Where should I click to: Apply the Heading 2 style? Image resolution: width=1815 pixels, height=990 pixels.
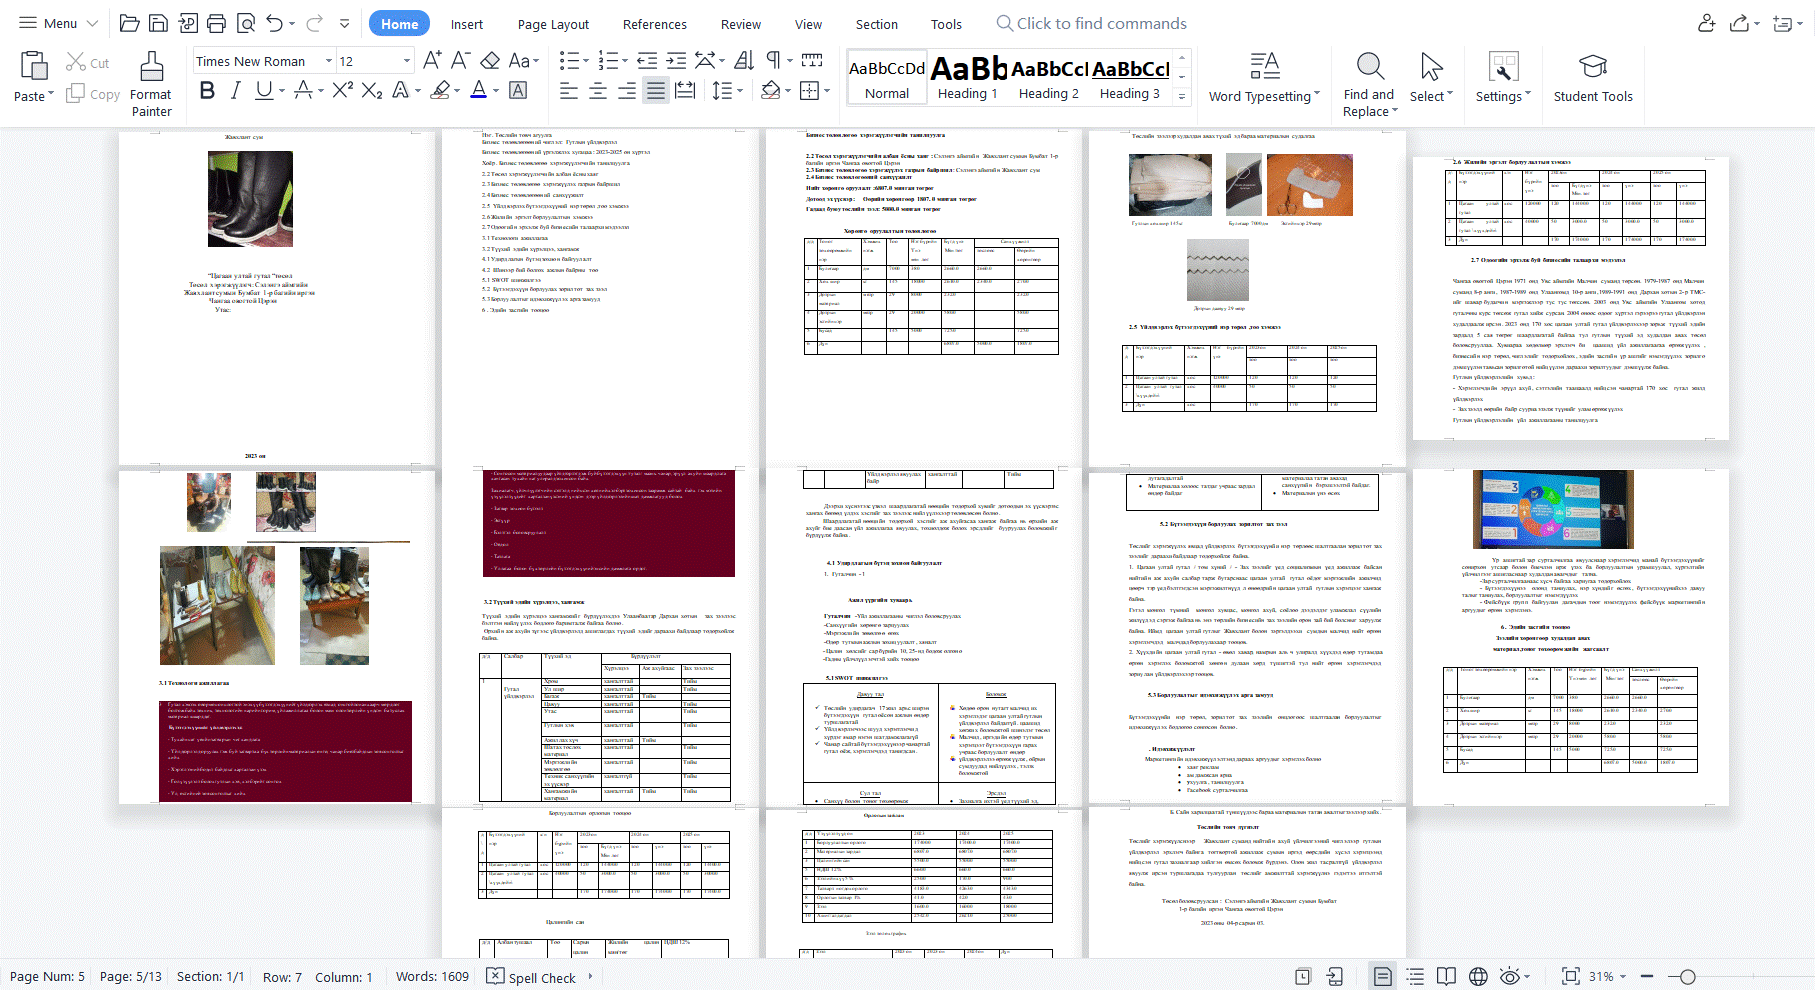(x=1049, y=78)
